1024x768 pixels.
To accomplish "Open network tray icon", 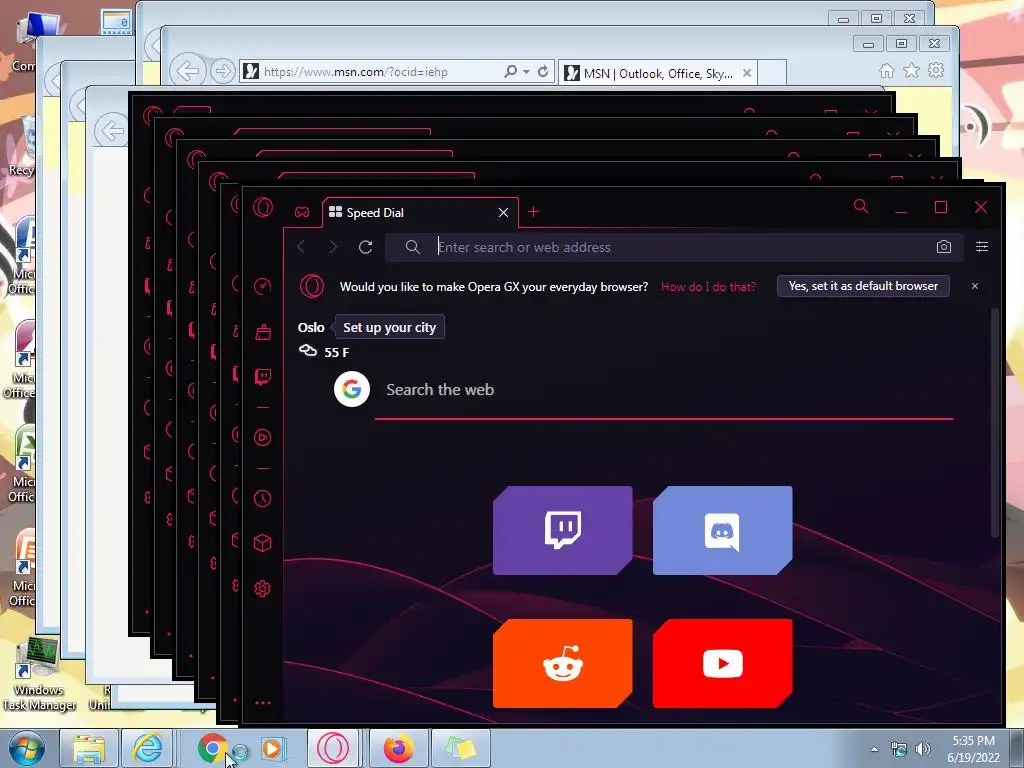I will (899, 749).
